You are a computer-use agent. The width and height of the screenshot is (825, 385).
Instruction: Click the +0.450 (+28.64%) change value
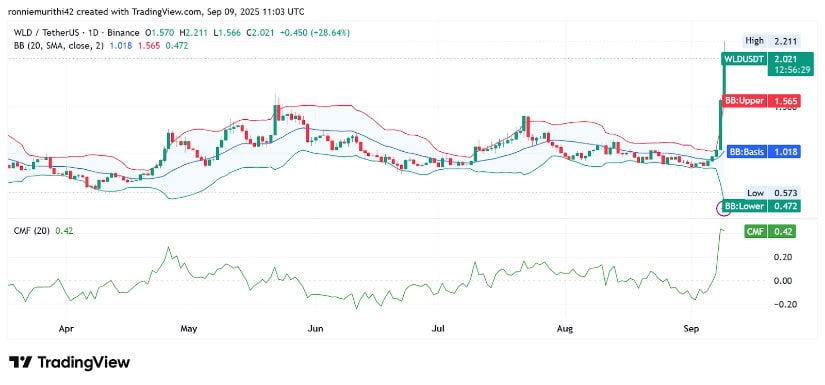pos(314,33)
